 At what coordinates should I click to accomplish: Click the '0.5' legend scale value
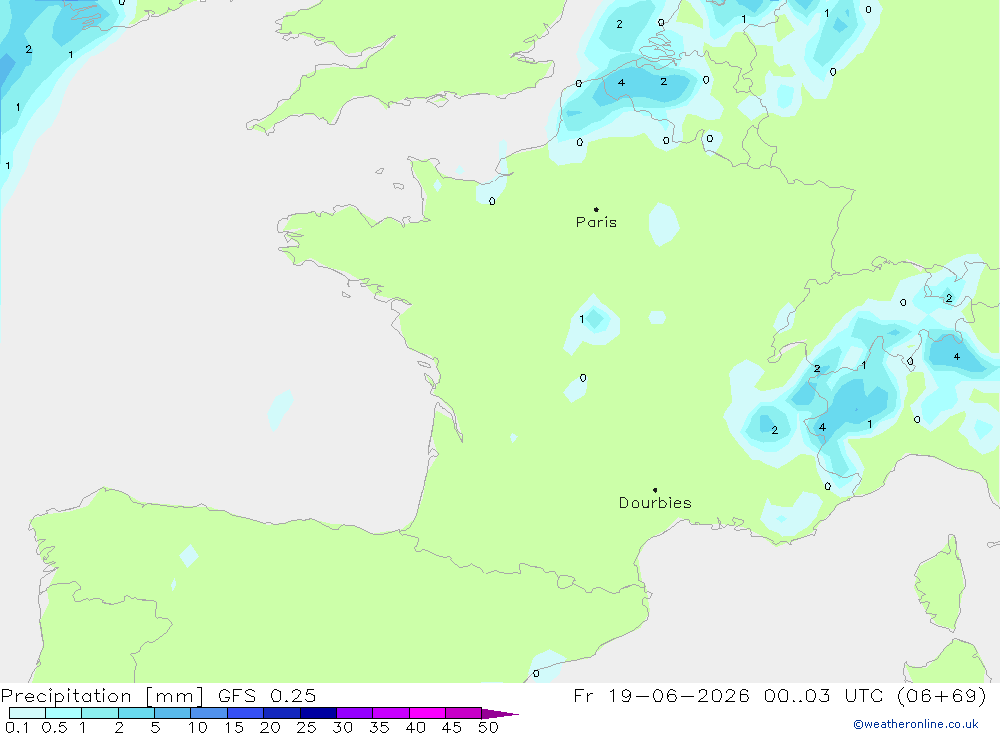pos(54,727)
